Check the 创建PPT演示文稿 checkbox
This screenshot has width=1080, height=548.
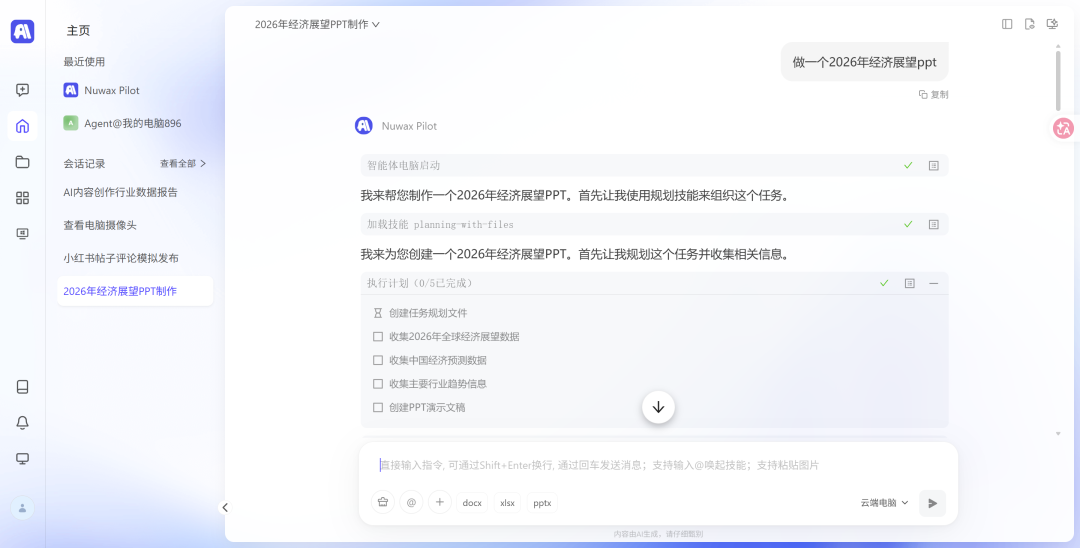pyautogui.click(x=377, y=408)
